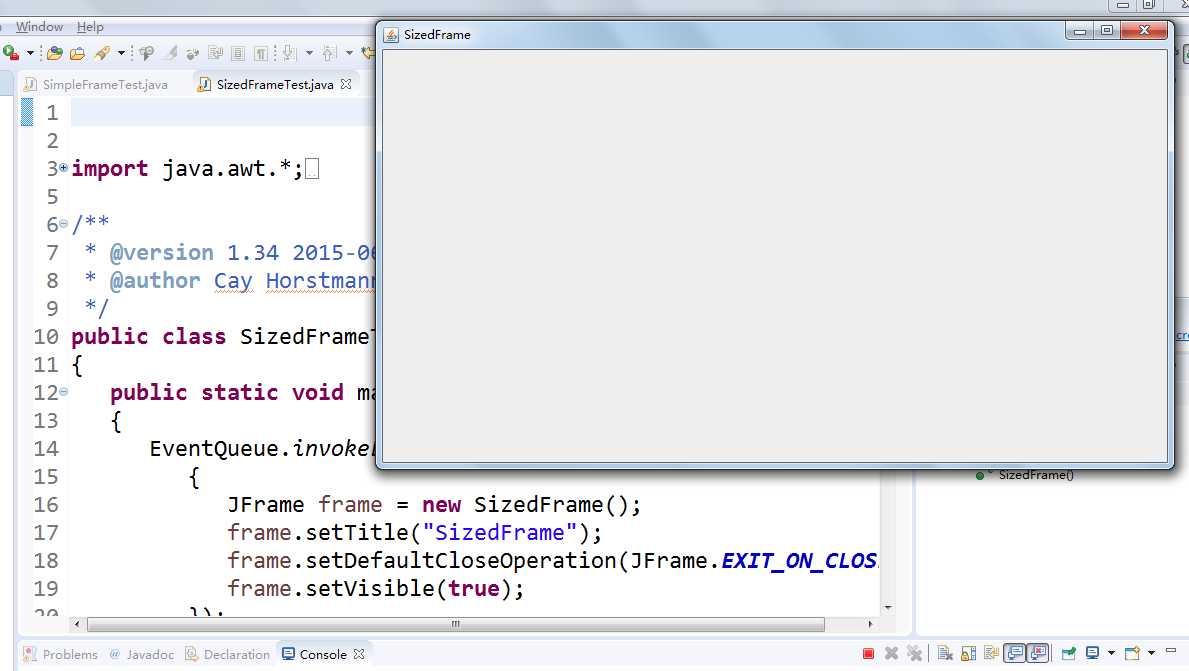Toggle Show Console When Standard Out Changes
This screenshot has height=671, width=1189.
(1015, 653)
